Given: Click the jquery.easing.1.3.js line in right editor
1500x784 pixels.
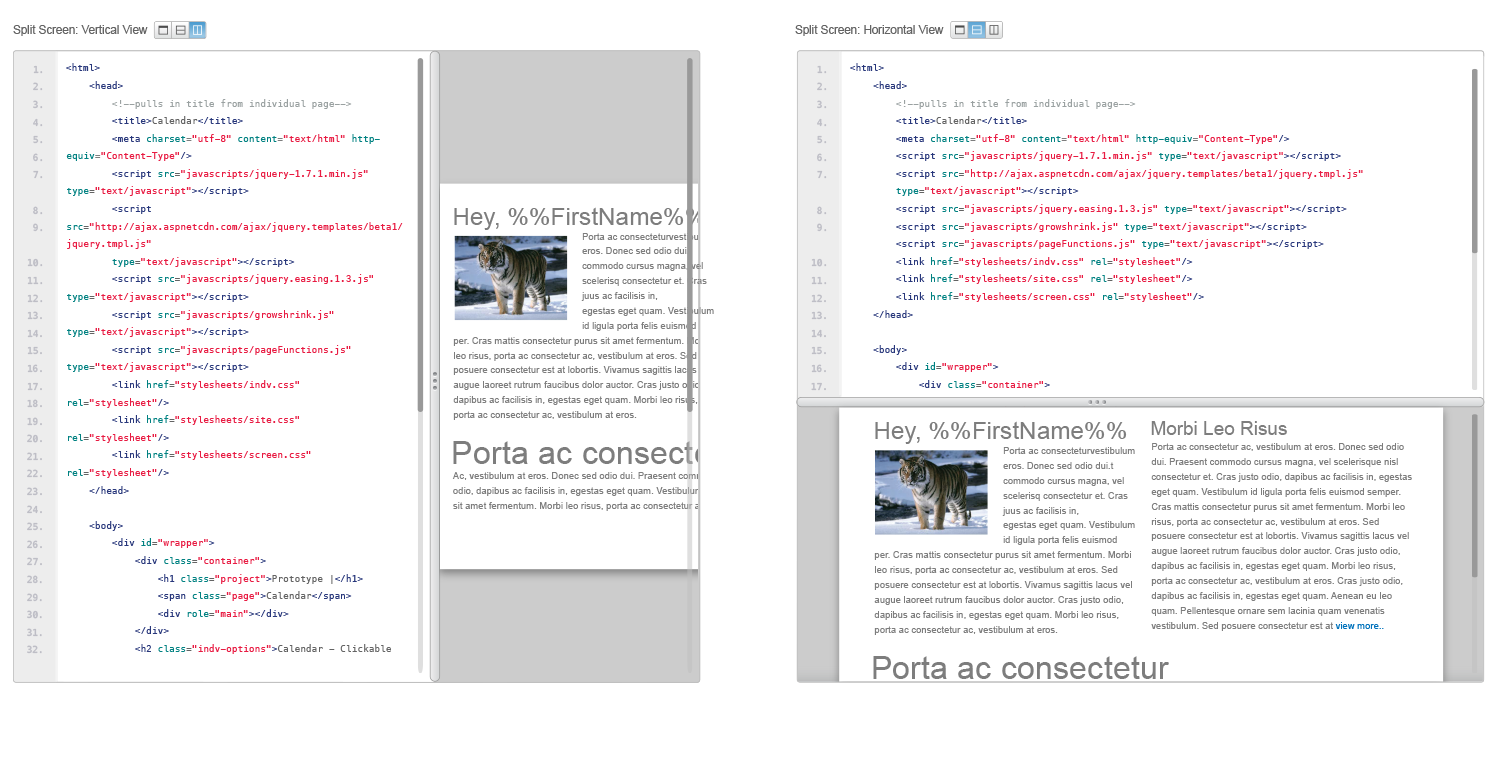Looking at the screenshot, I should [1121, 209].
